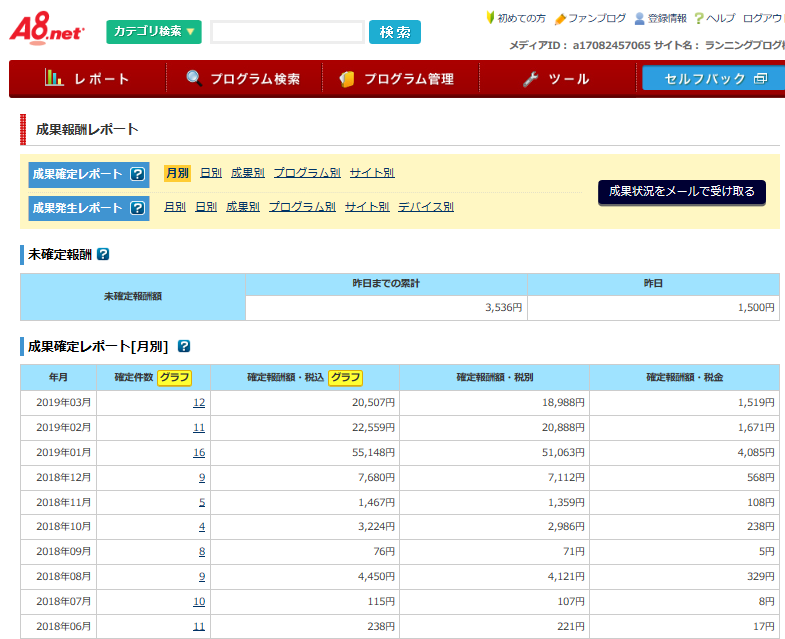The width and height of the screenshot is (785, 639).
Task: Open the カテゴリ検索 dropdown
Action: (x=154, y=32)
